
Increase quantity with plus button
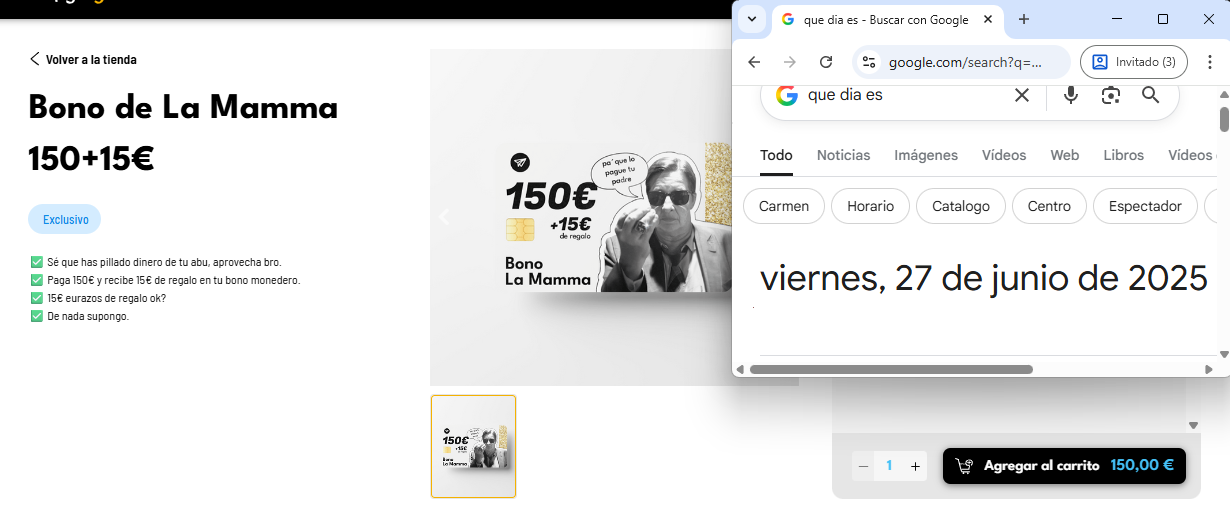point(915,466)
